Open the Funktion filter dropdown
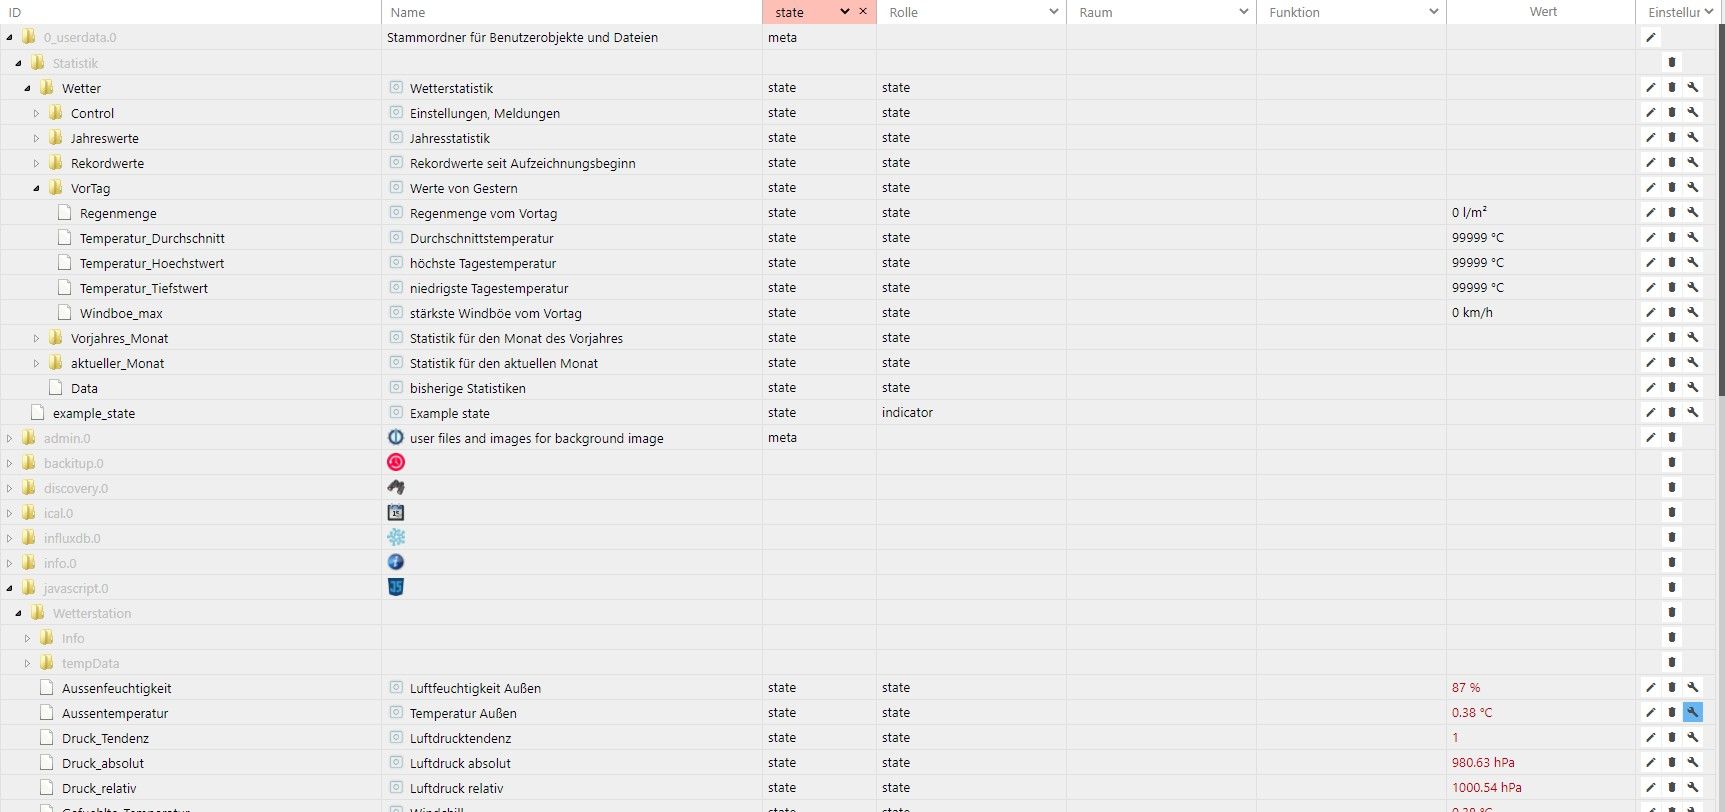The height and width of the screenshot is (812, 1725). [x=1433, y=12]
